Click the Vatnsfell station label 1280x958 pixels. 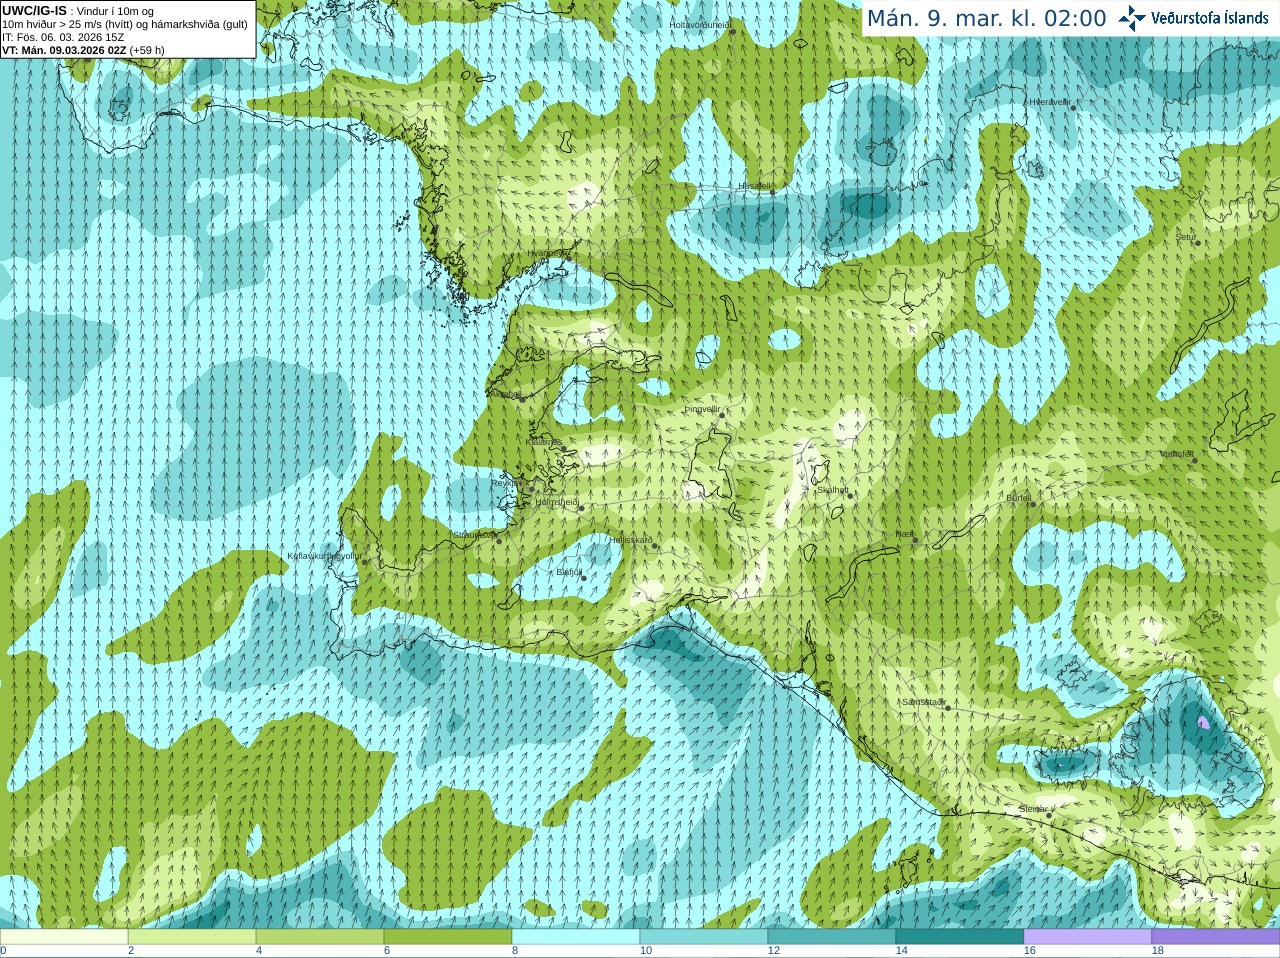(1177, 454)
